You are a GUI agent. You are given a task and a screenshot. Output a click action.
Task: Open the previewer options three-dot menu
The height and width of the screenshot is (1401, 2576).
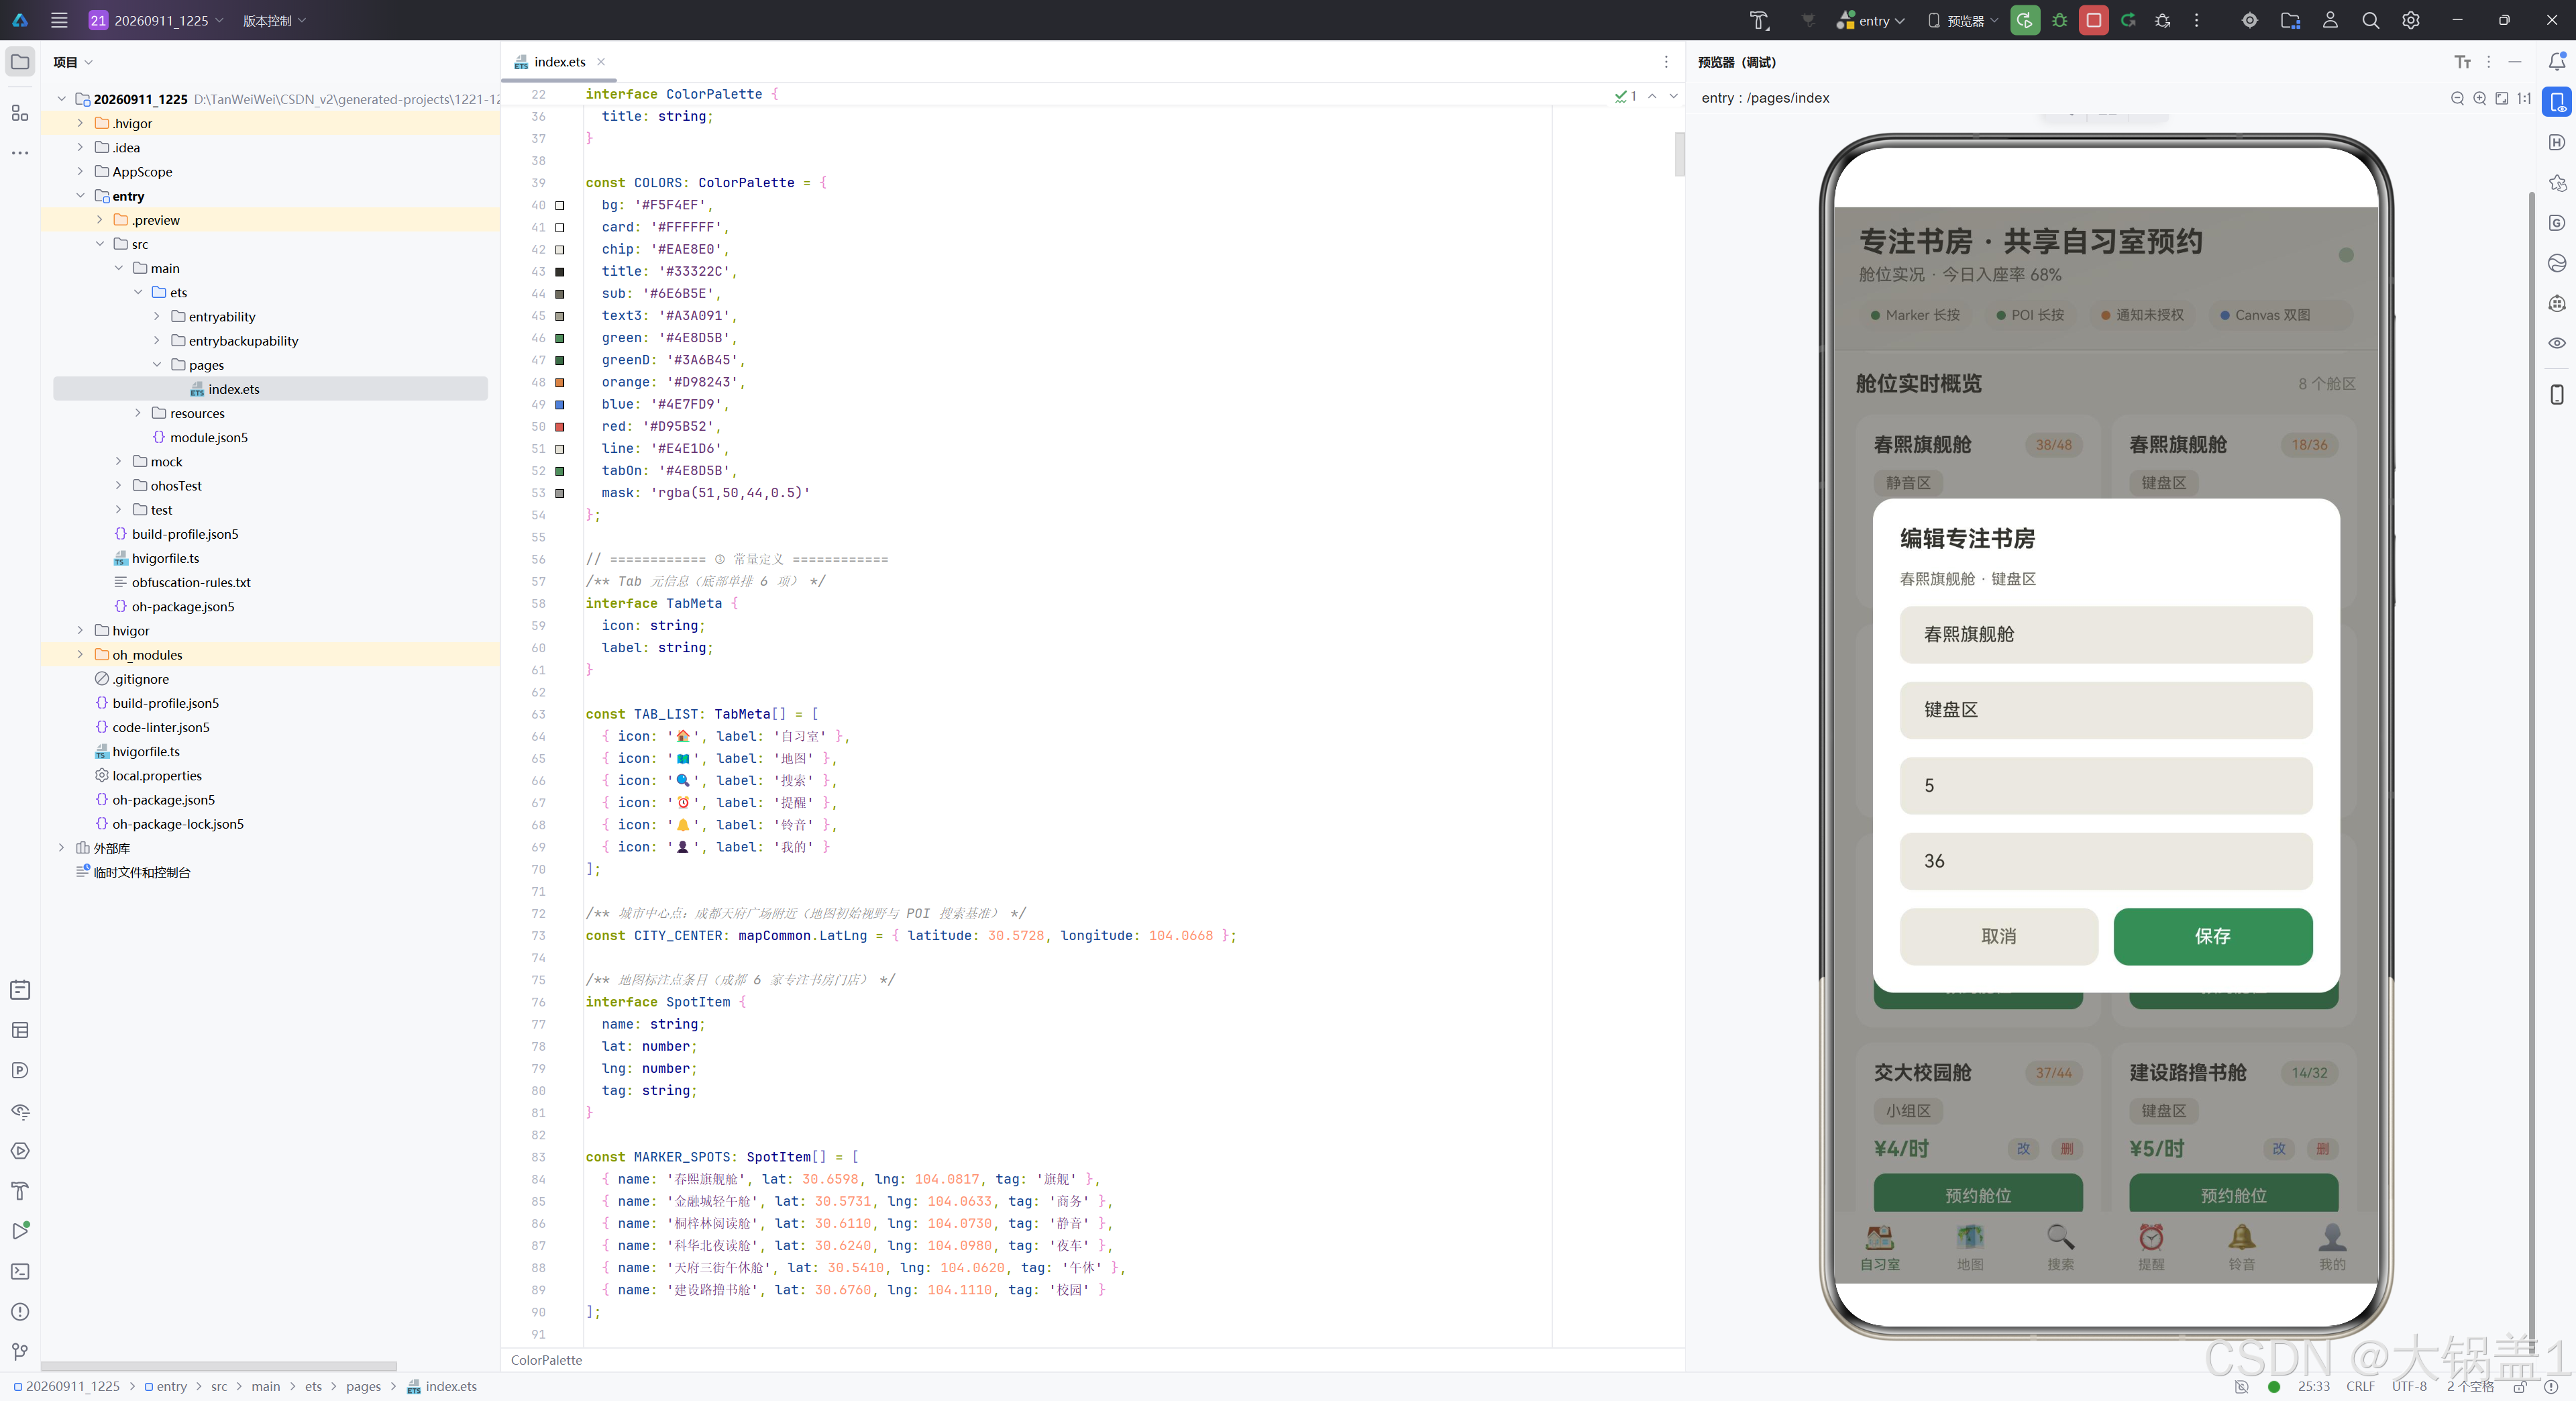point(2488,62)
